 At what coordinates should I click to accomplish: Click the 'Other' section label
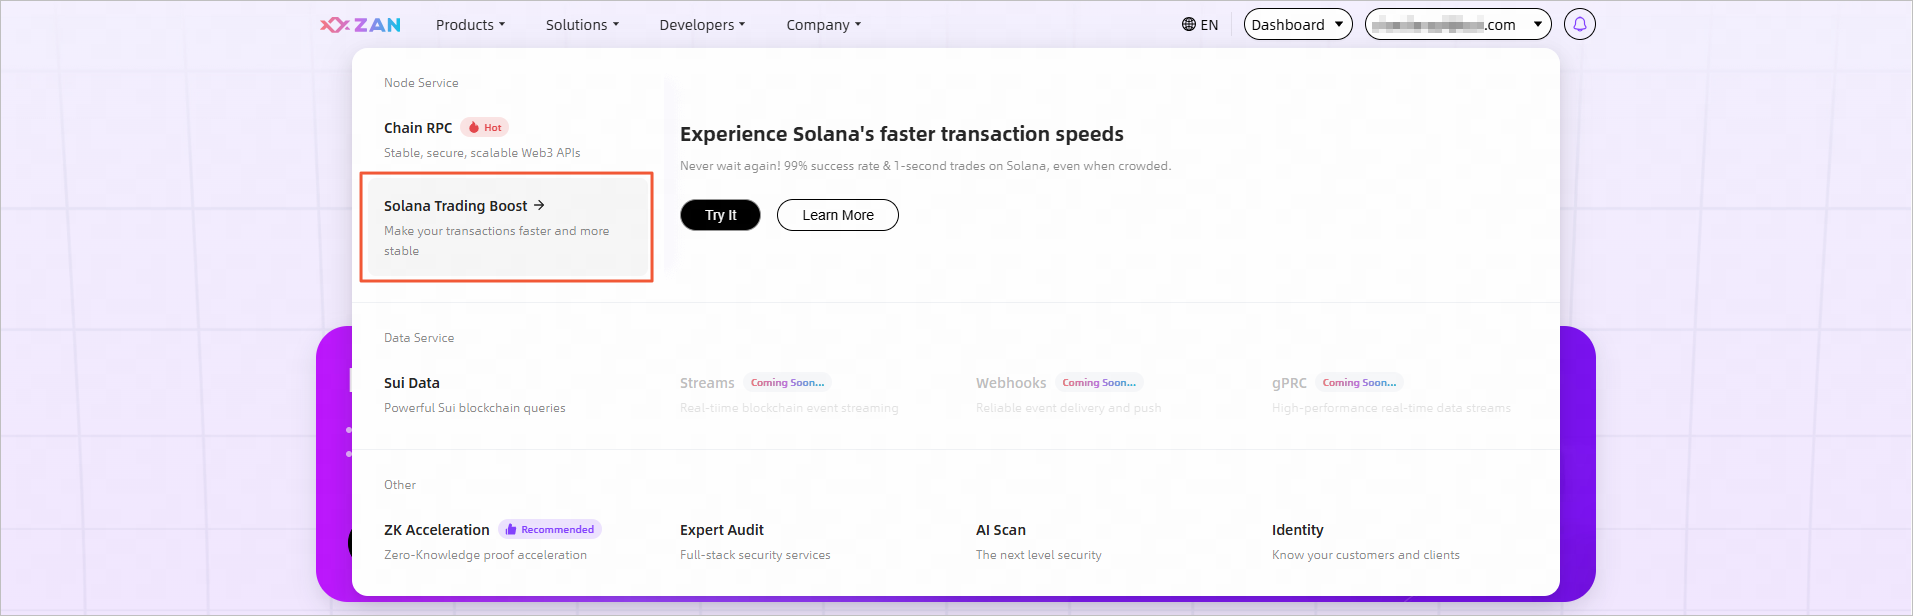point(400,485)
